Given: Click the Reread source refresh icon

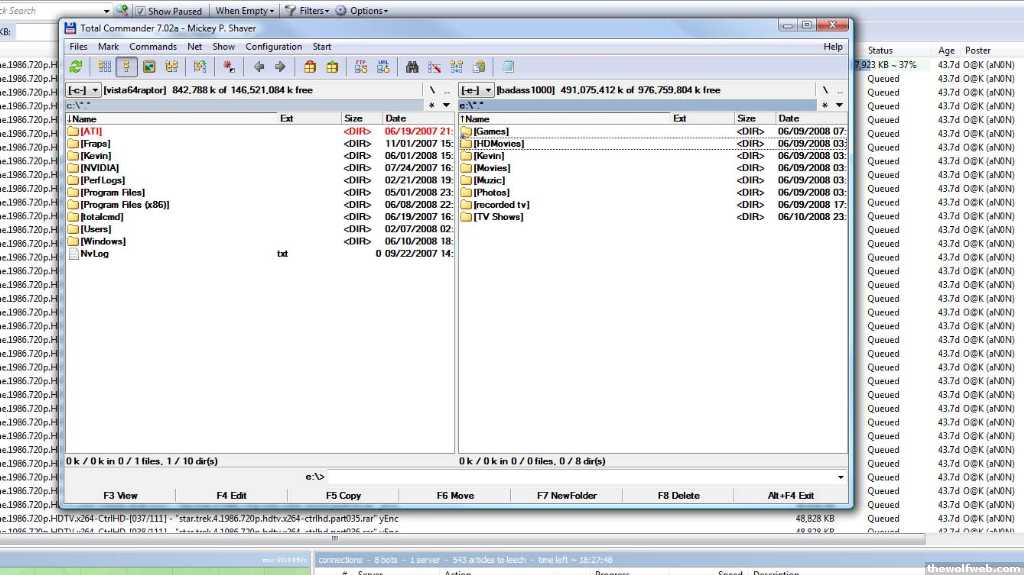Looking at the screenshot, I should (x=76, y=67).
